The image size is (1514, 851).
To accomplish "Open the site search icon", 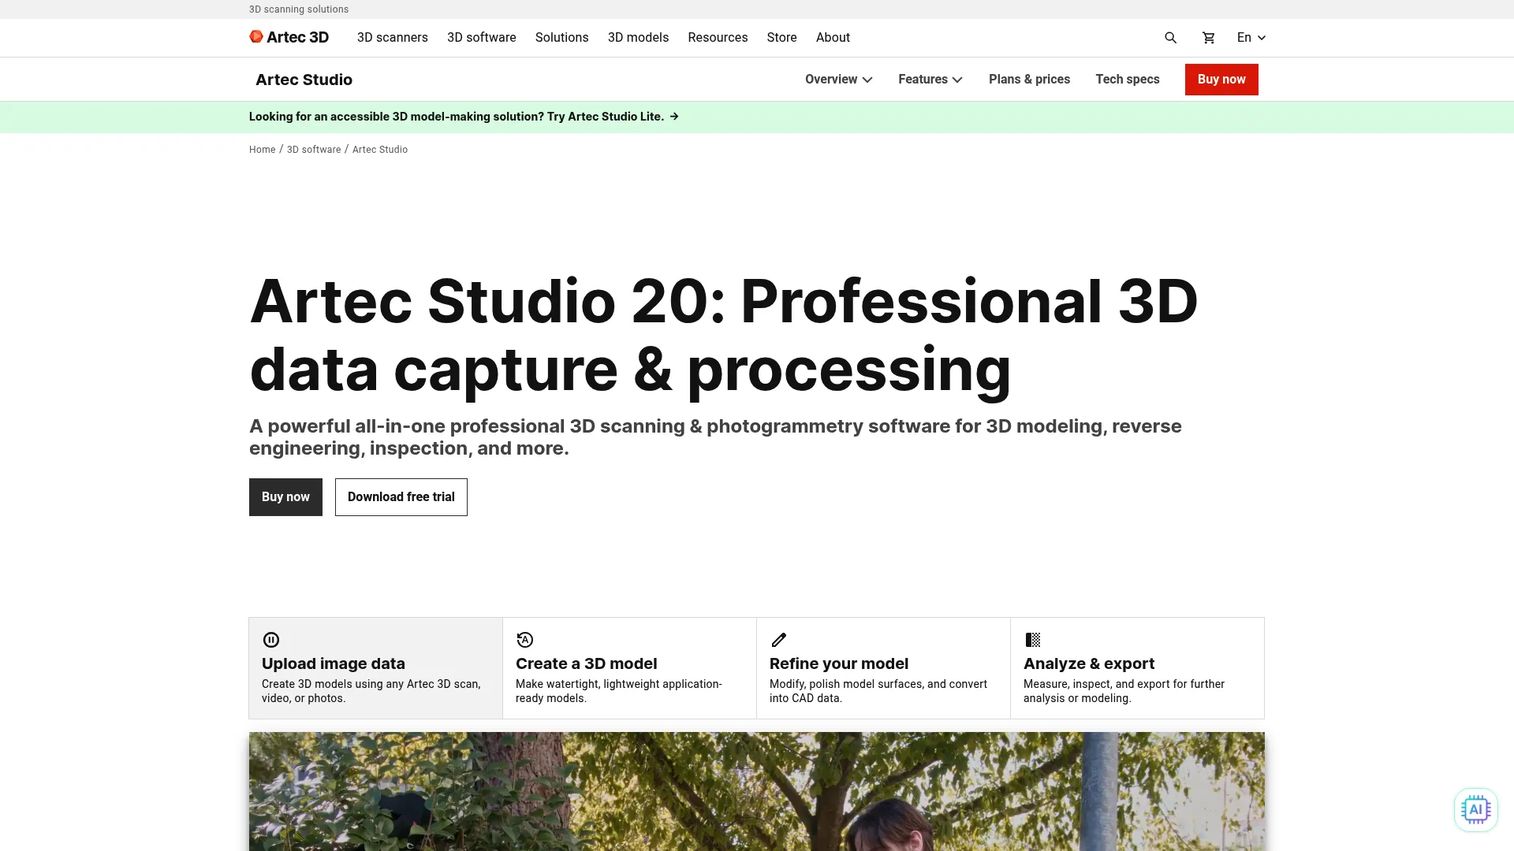I will [1170, 38].
